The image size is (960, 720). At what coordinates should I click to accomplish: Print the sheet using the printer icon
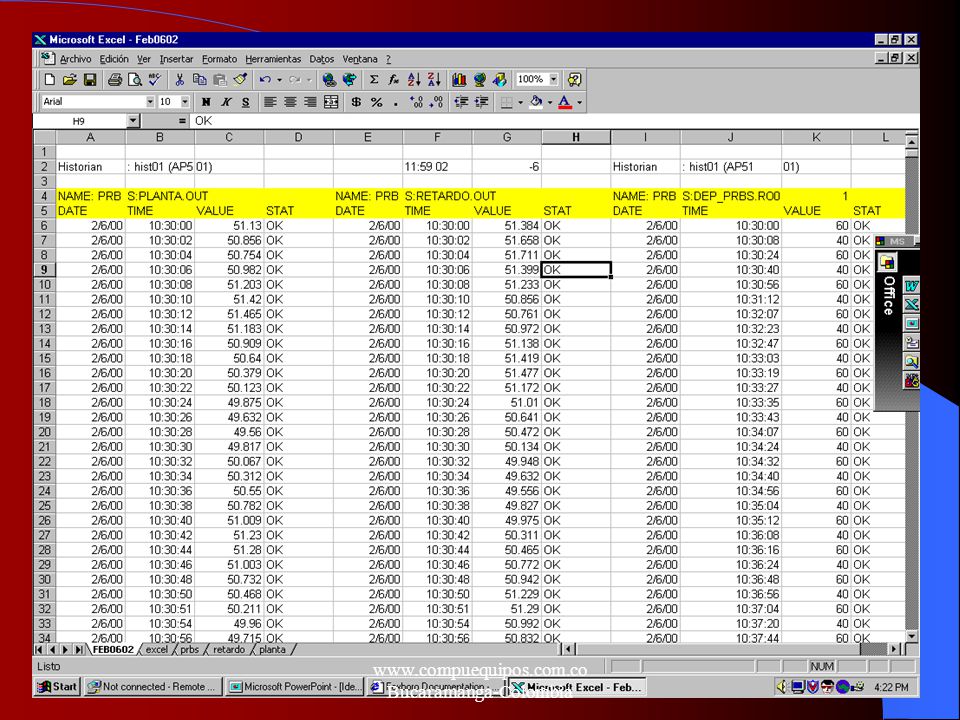click(114, 80)
